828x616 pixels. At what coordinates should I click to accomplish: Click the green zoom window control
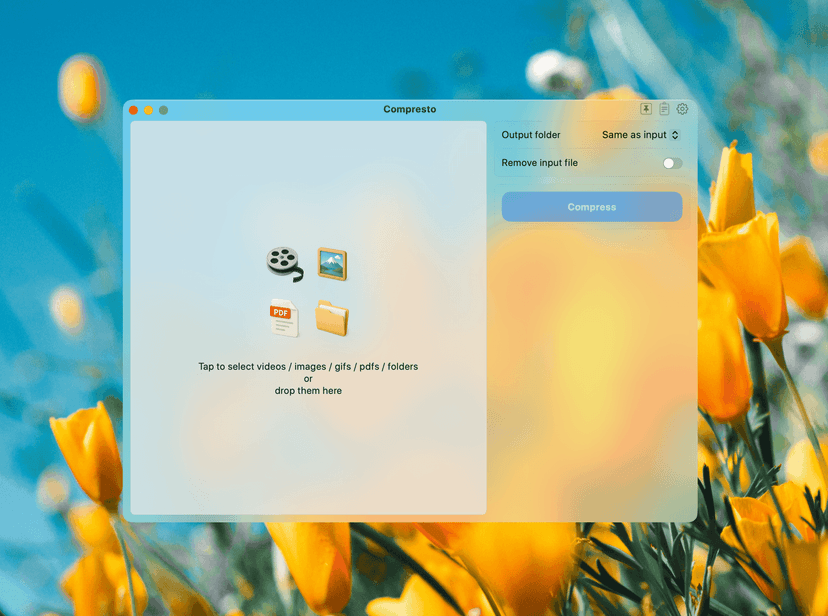coord(163,110)
